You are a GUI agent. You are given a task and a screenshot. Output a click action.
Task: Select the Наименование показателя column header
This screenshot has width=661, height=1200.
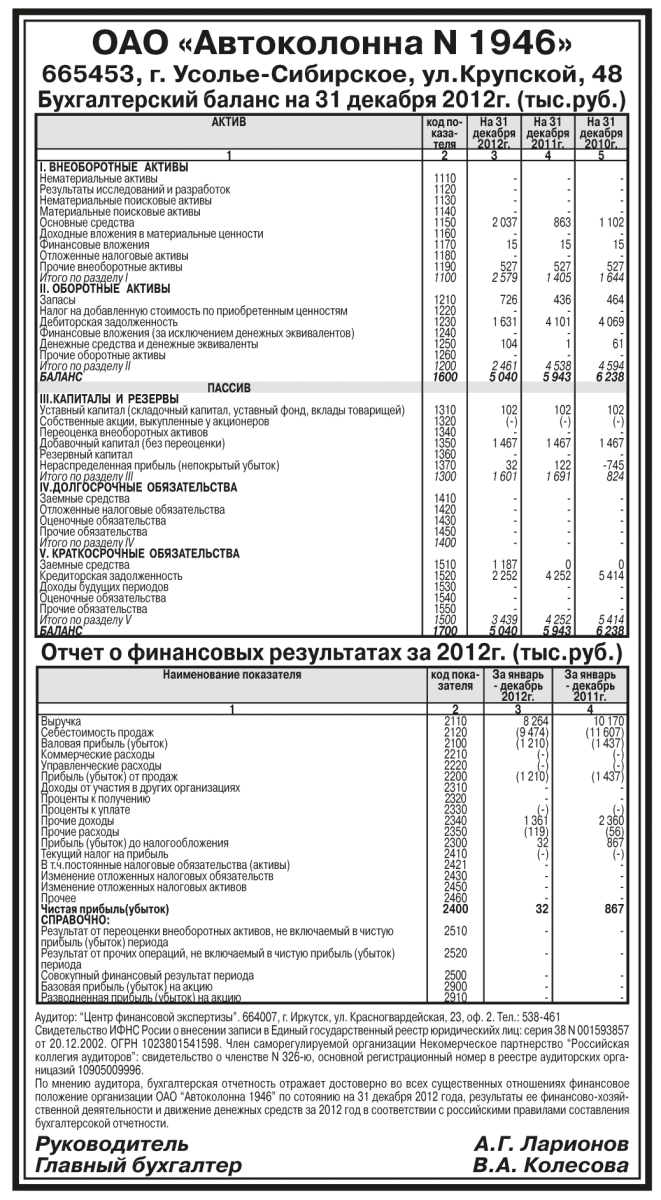click(228, 675)
